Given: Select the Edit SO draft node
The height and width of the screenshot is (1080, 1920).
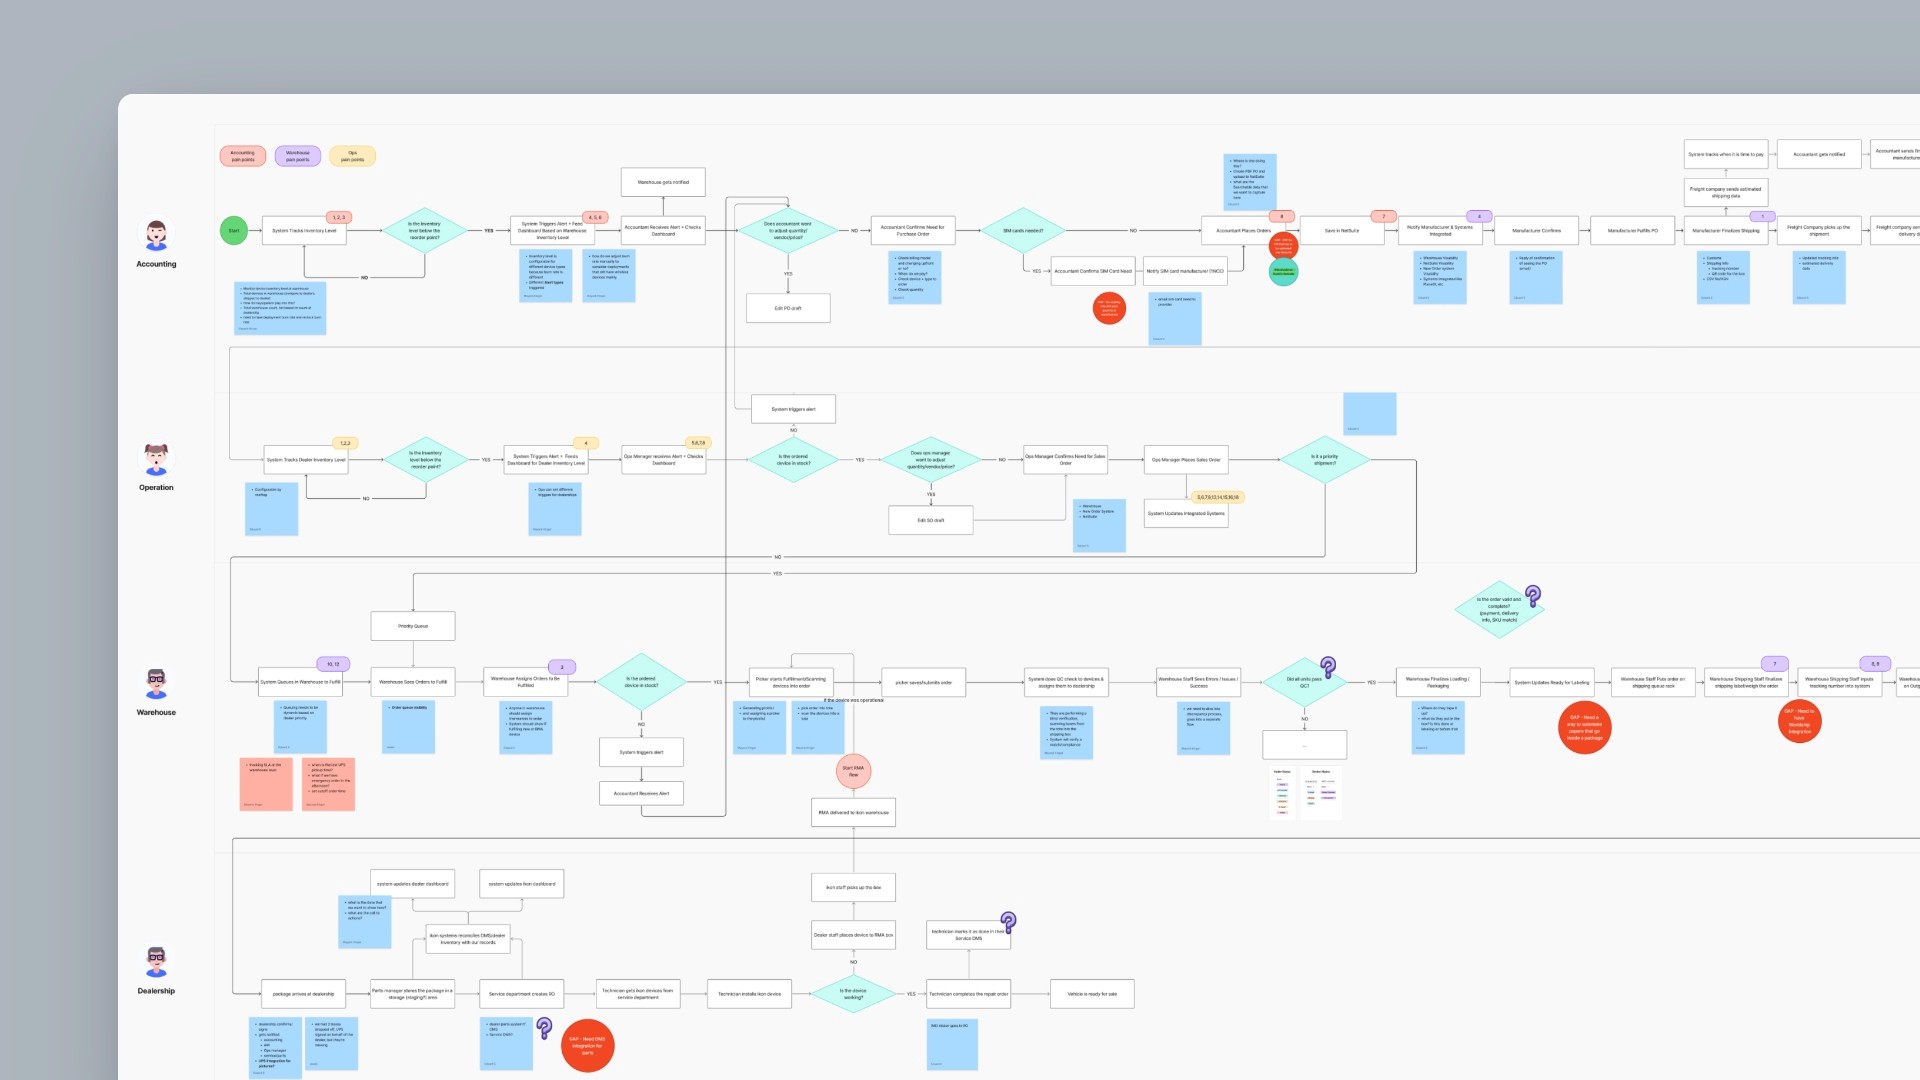Looking at the screenshot, I should point(930,520).
